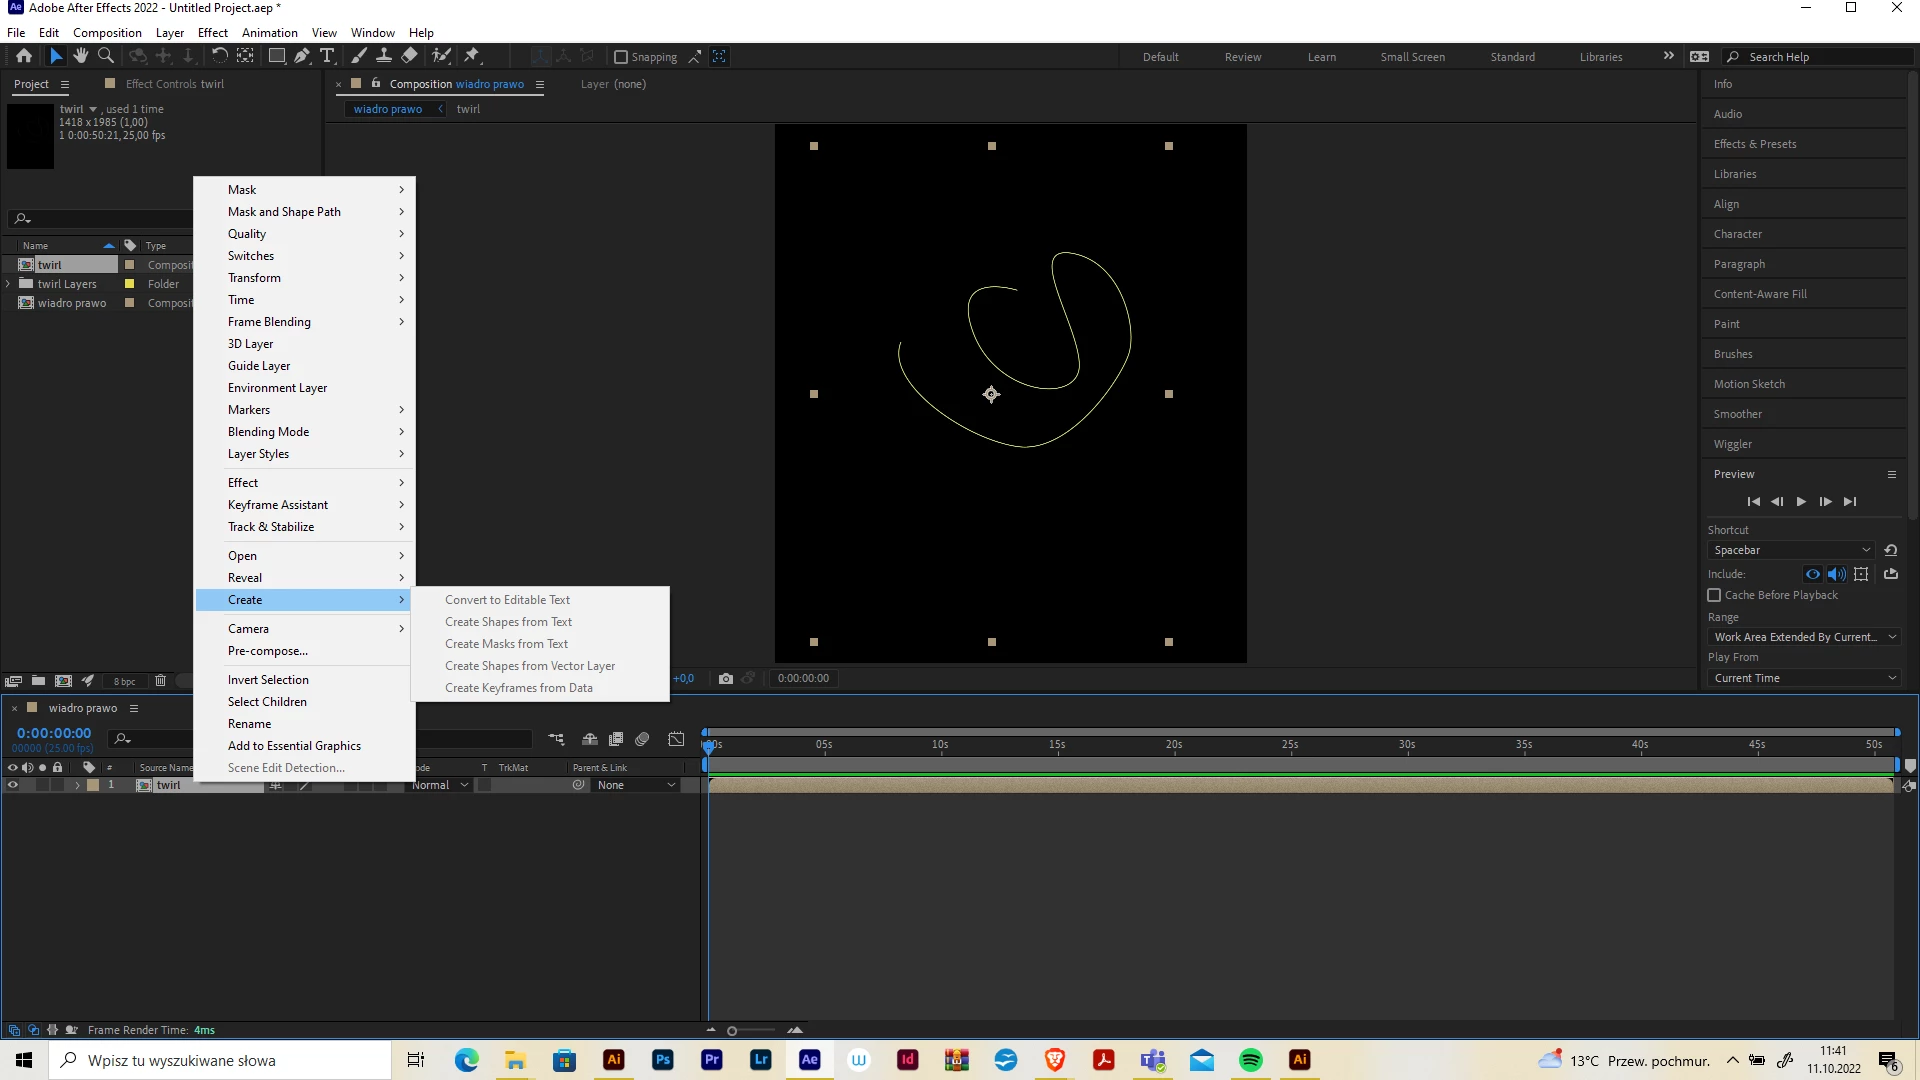
Task: Open the Pre-compose menu entry
Action: pos(267,651)
